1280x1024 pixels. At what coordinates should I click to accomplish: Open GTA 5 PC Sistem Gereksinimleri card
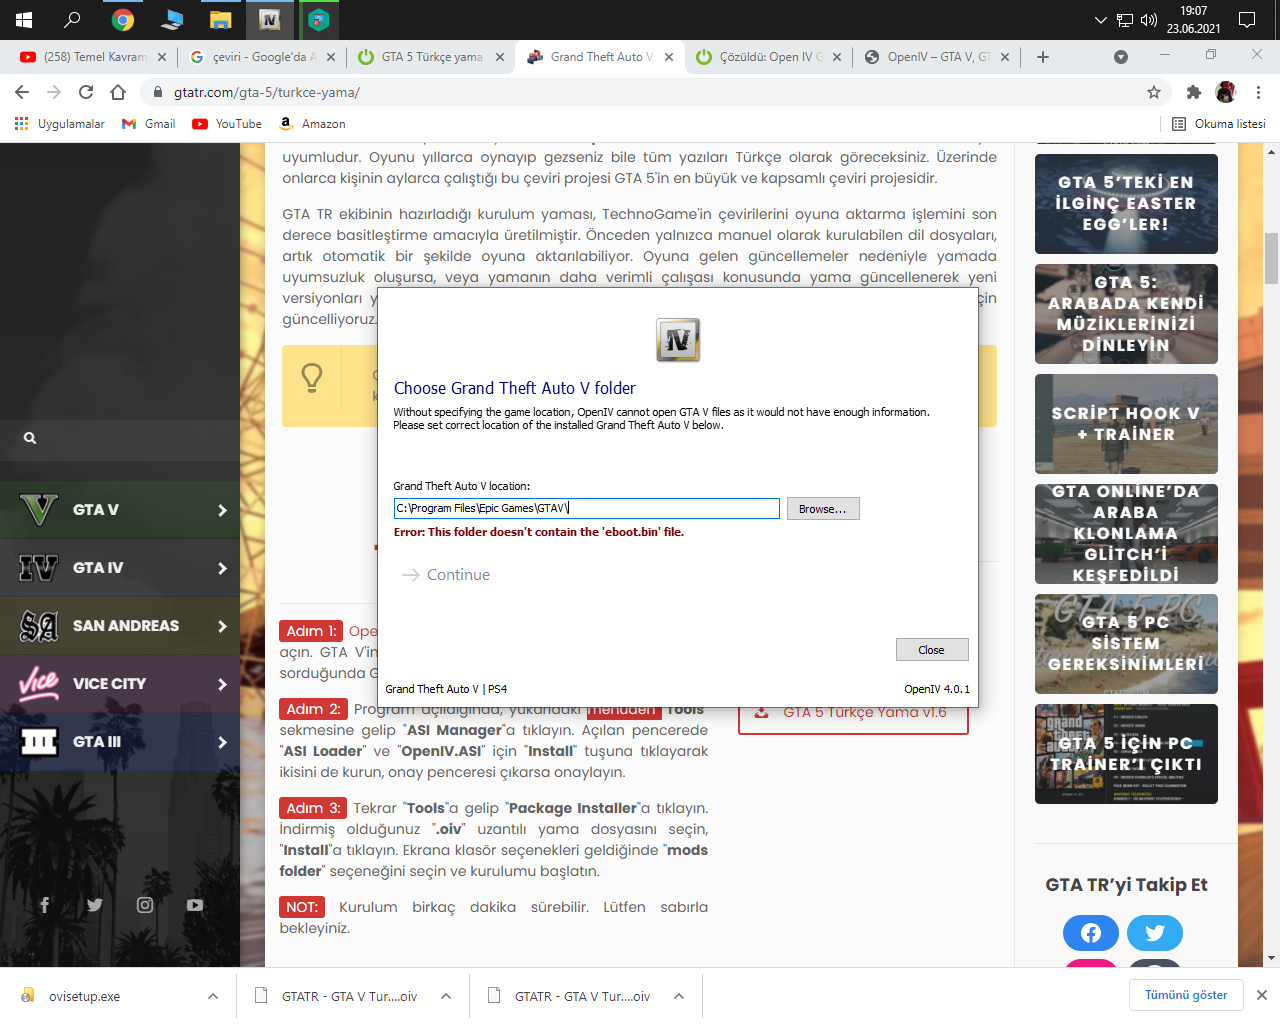1126,644
